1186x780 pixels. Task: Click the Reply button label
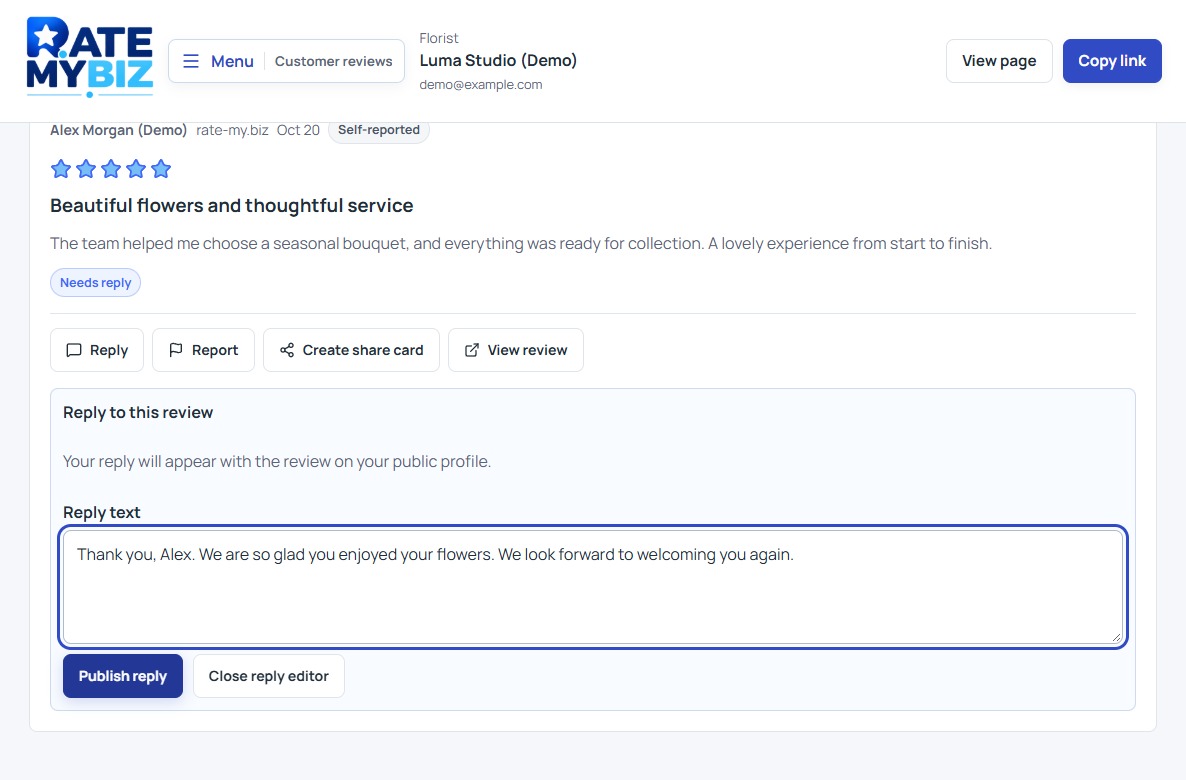coord(109,350)
